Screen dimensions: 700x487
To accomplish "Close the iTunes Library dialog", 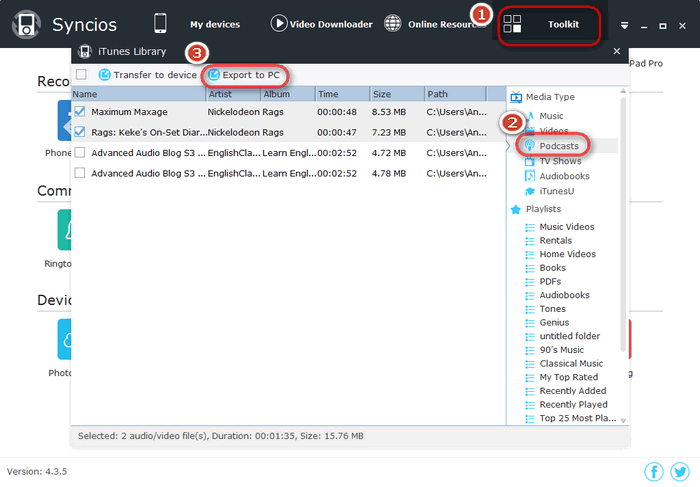I will [617, 51].
